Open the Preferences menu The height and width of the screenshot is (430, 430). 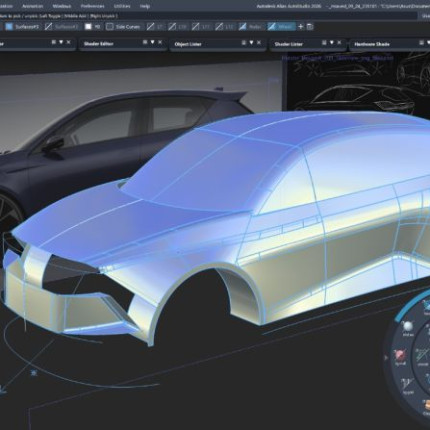point(92,6)
